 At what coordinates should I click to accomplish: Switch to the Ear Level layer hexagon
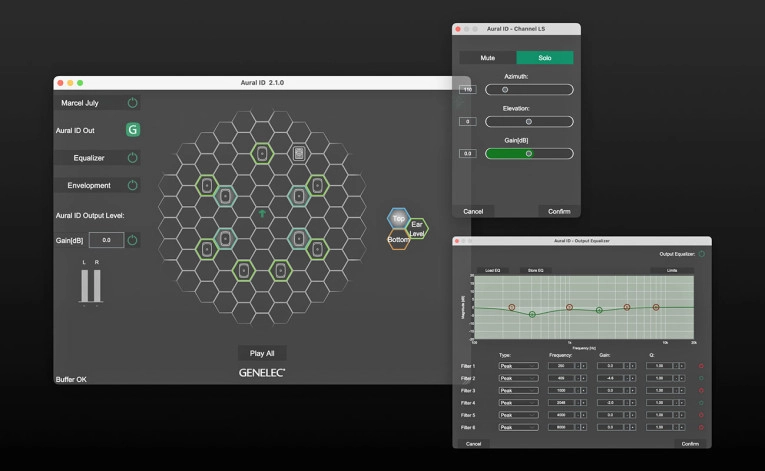417,228
